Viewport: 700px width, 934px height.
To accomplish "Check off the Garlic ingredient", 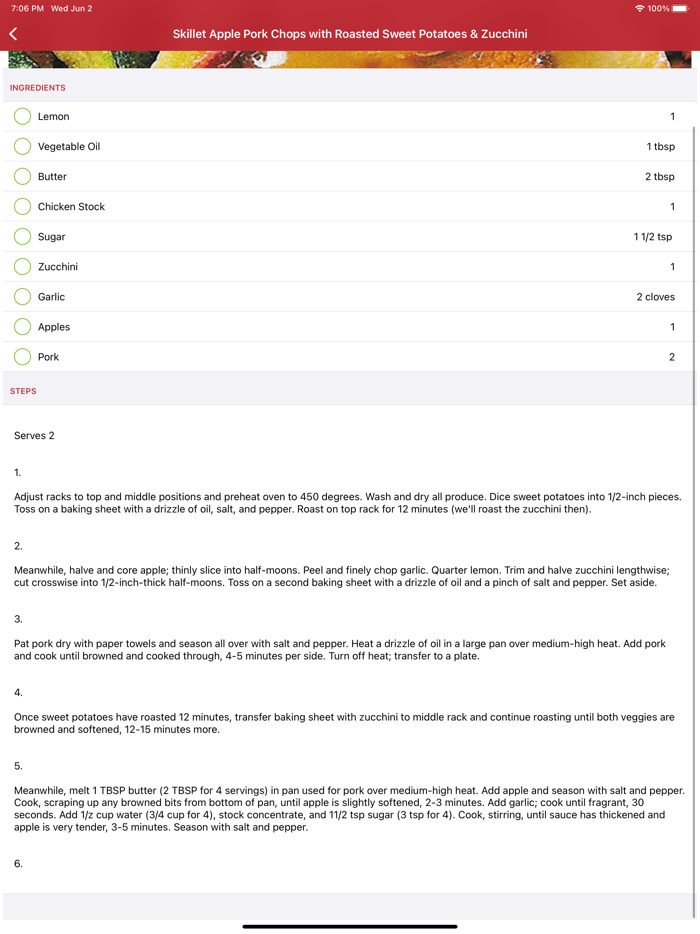I will click(22, 296).
